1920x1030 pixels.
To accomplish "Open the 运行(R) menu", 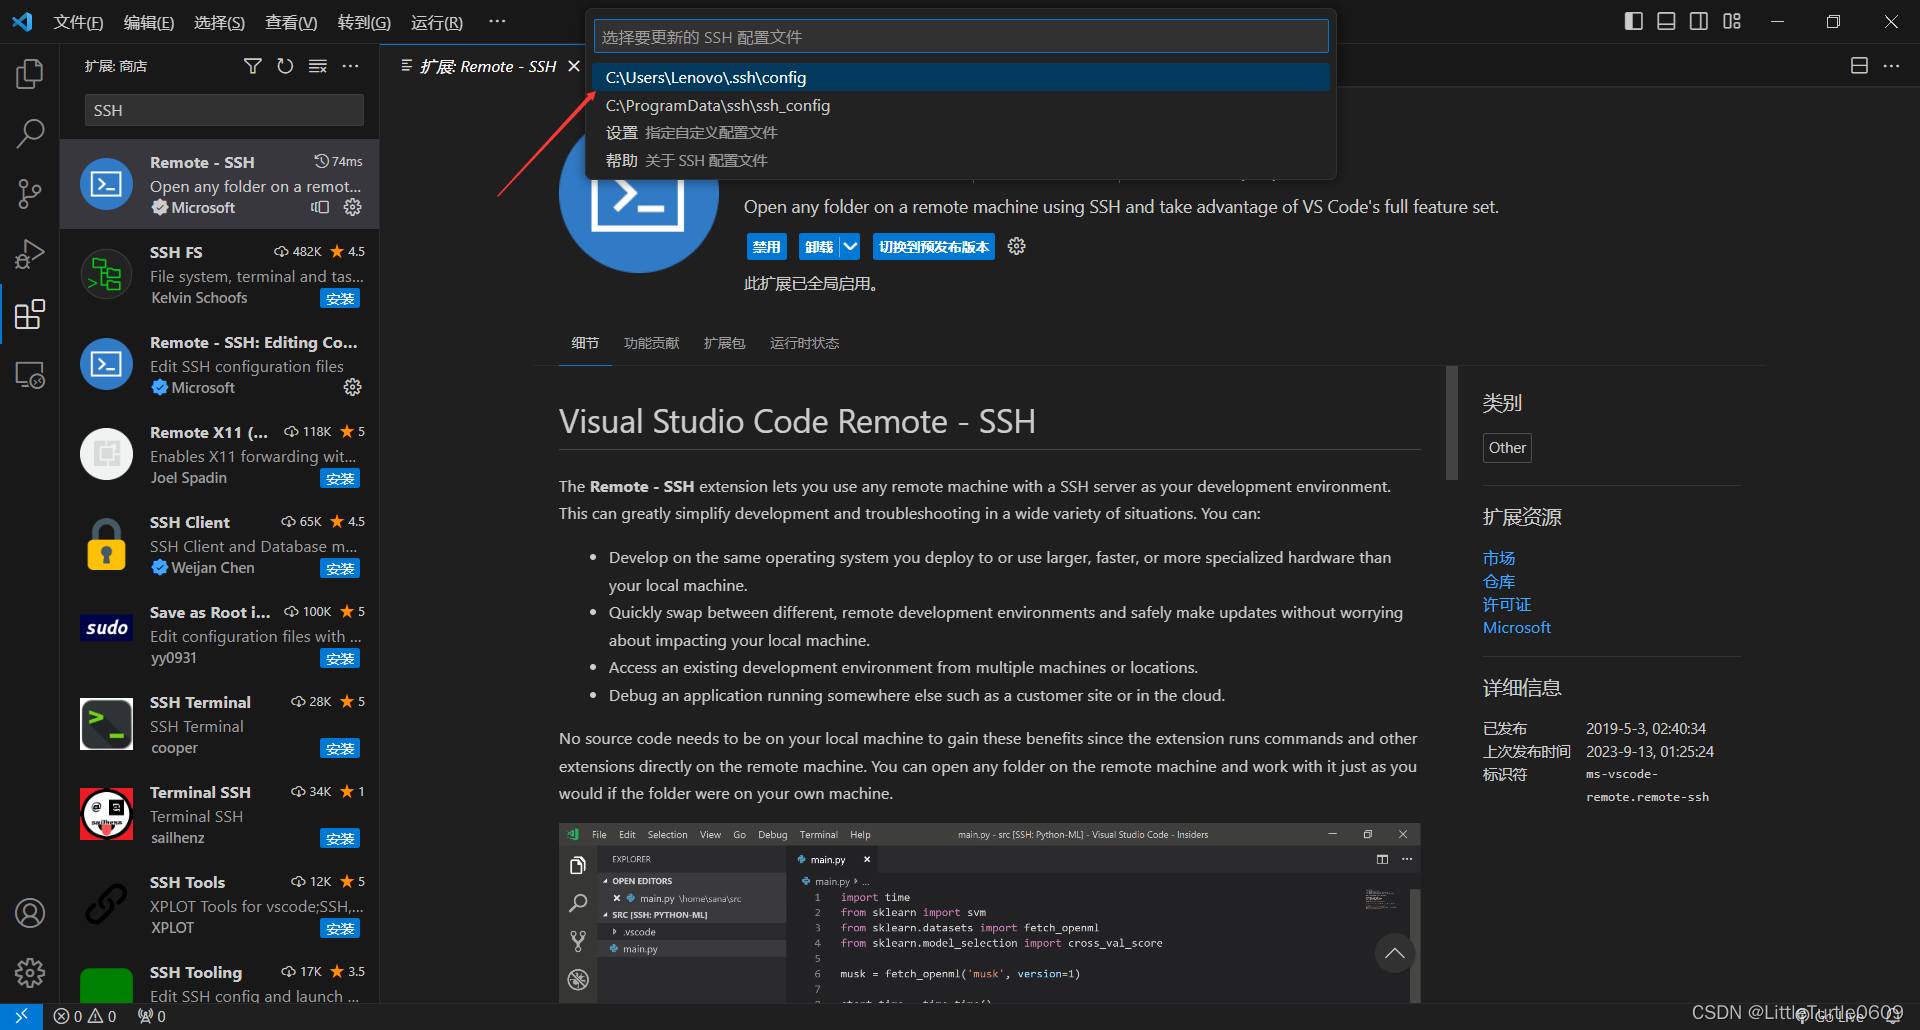I will tap(437, 22).
